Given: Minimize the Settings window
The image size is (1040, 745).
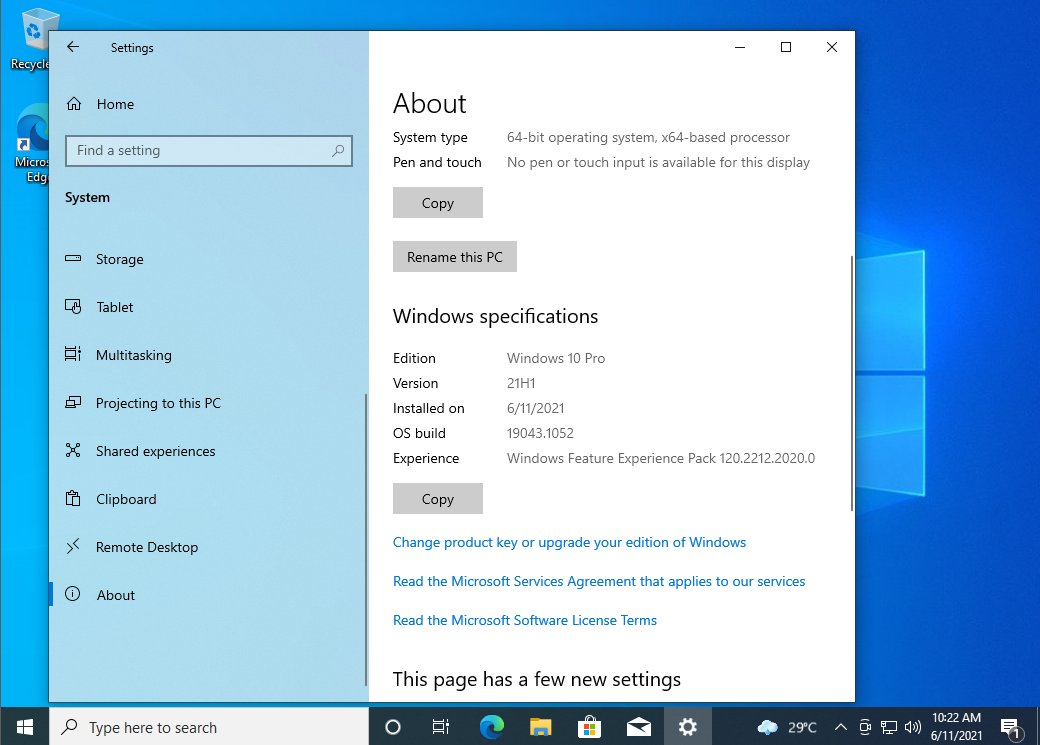Looking at the screenshot, I should (740, 47).
